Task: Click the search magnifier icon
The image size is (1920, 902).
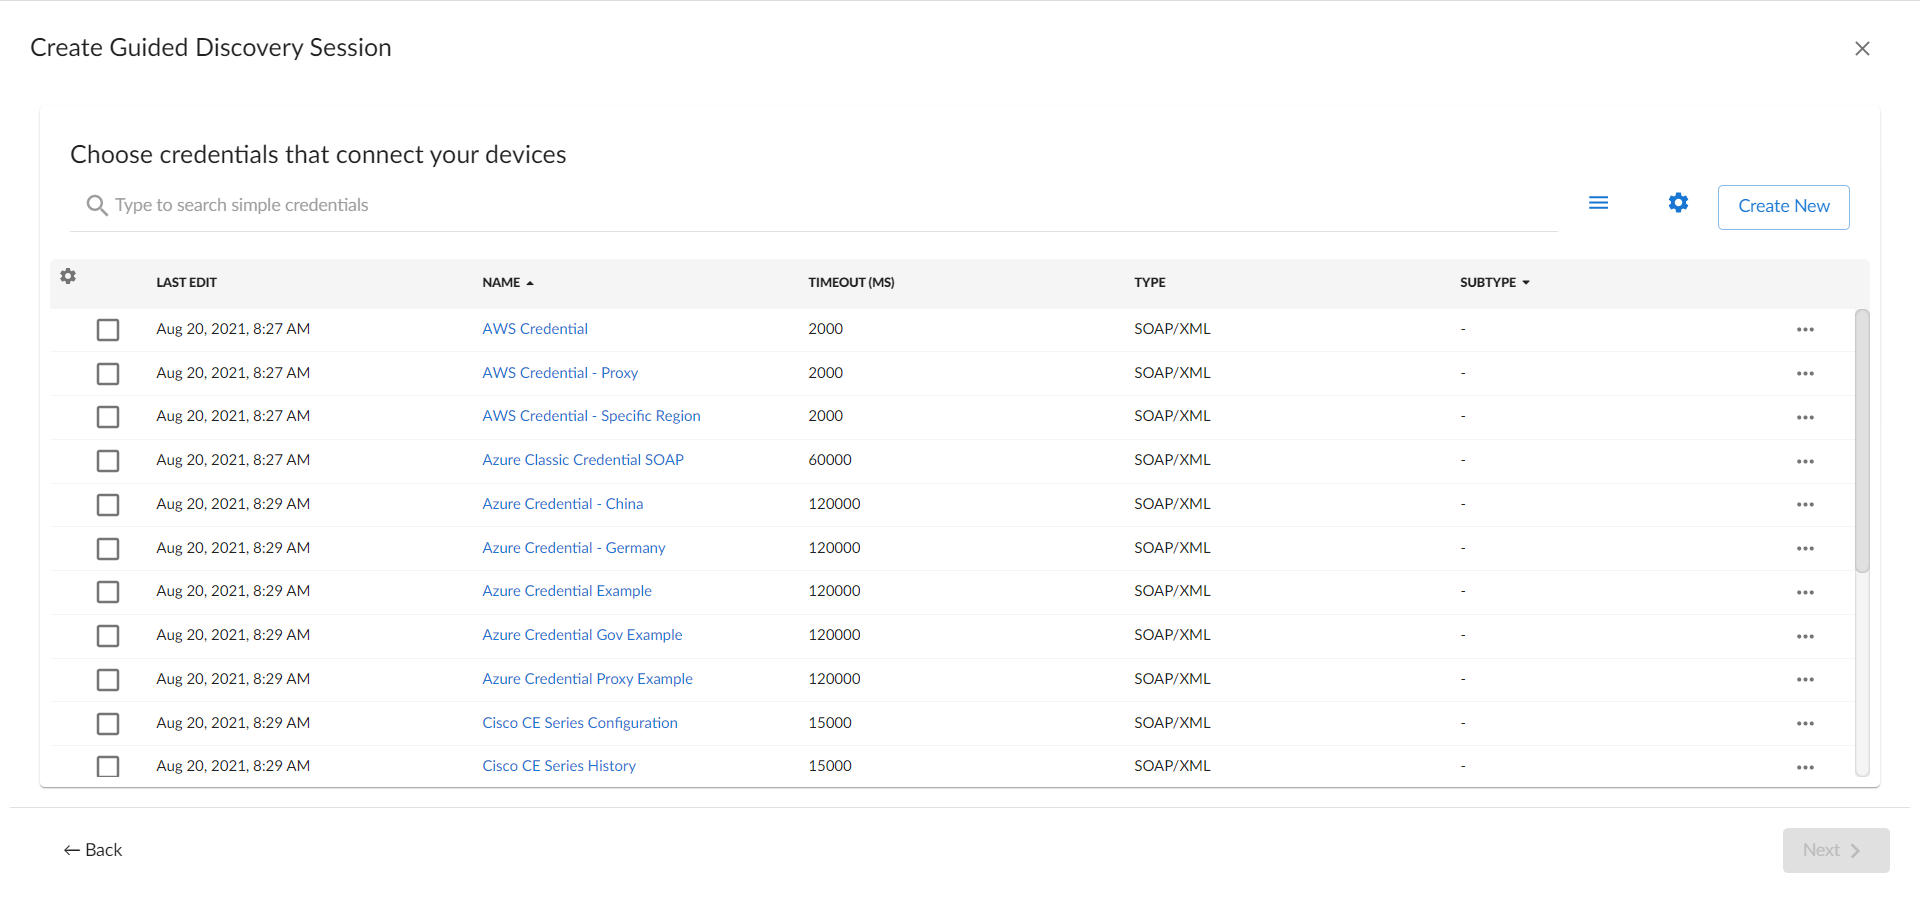Action: [x=96, y=206]
